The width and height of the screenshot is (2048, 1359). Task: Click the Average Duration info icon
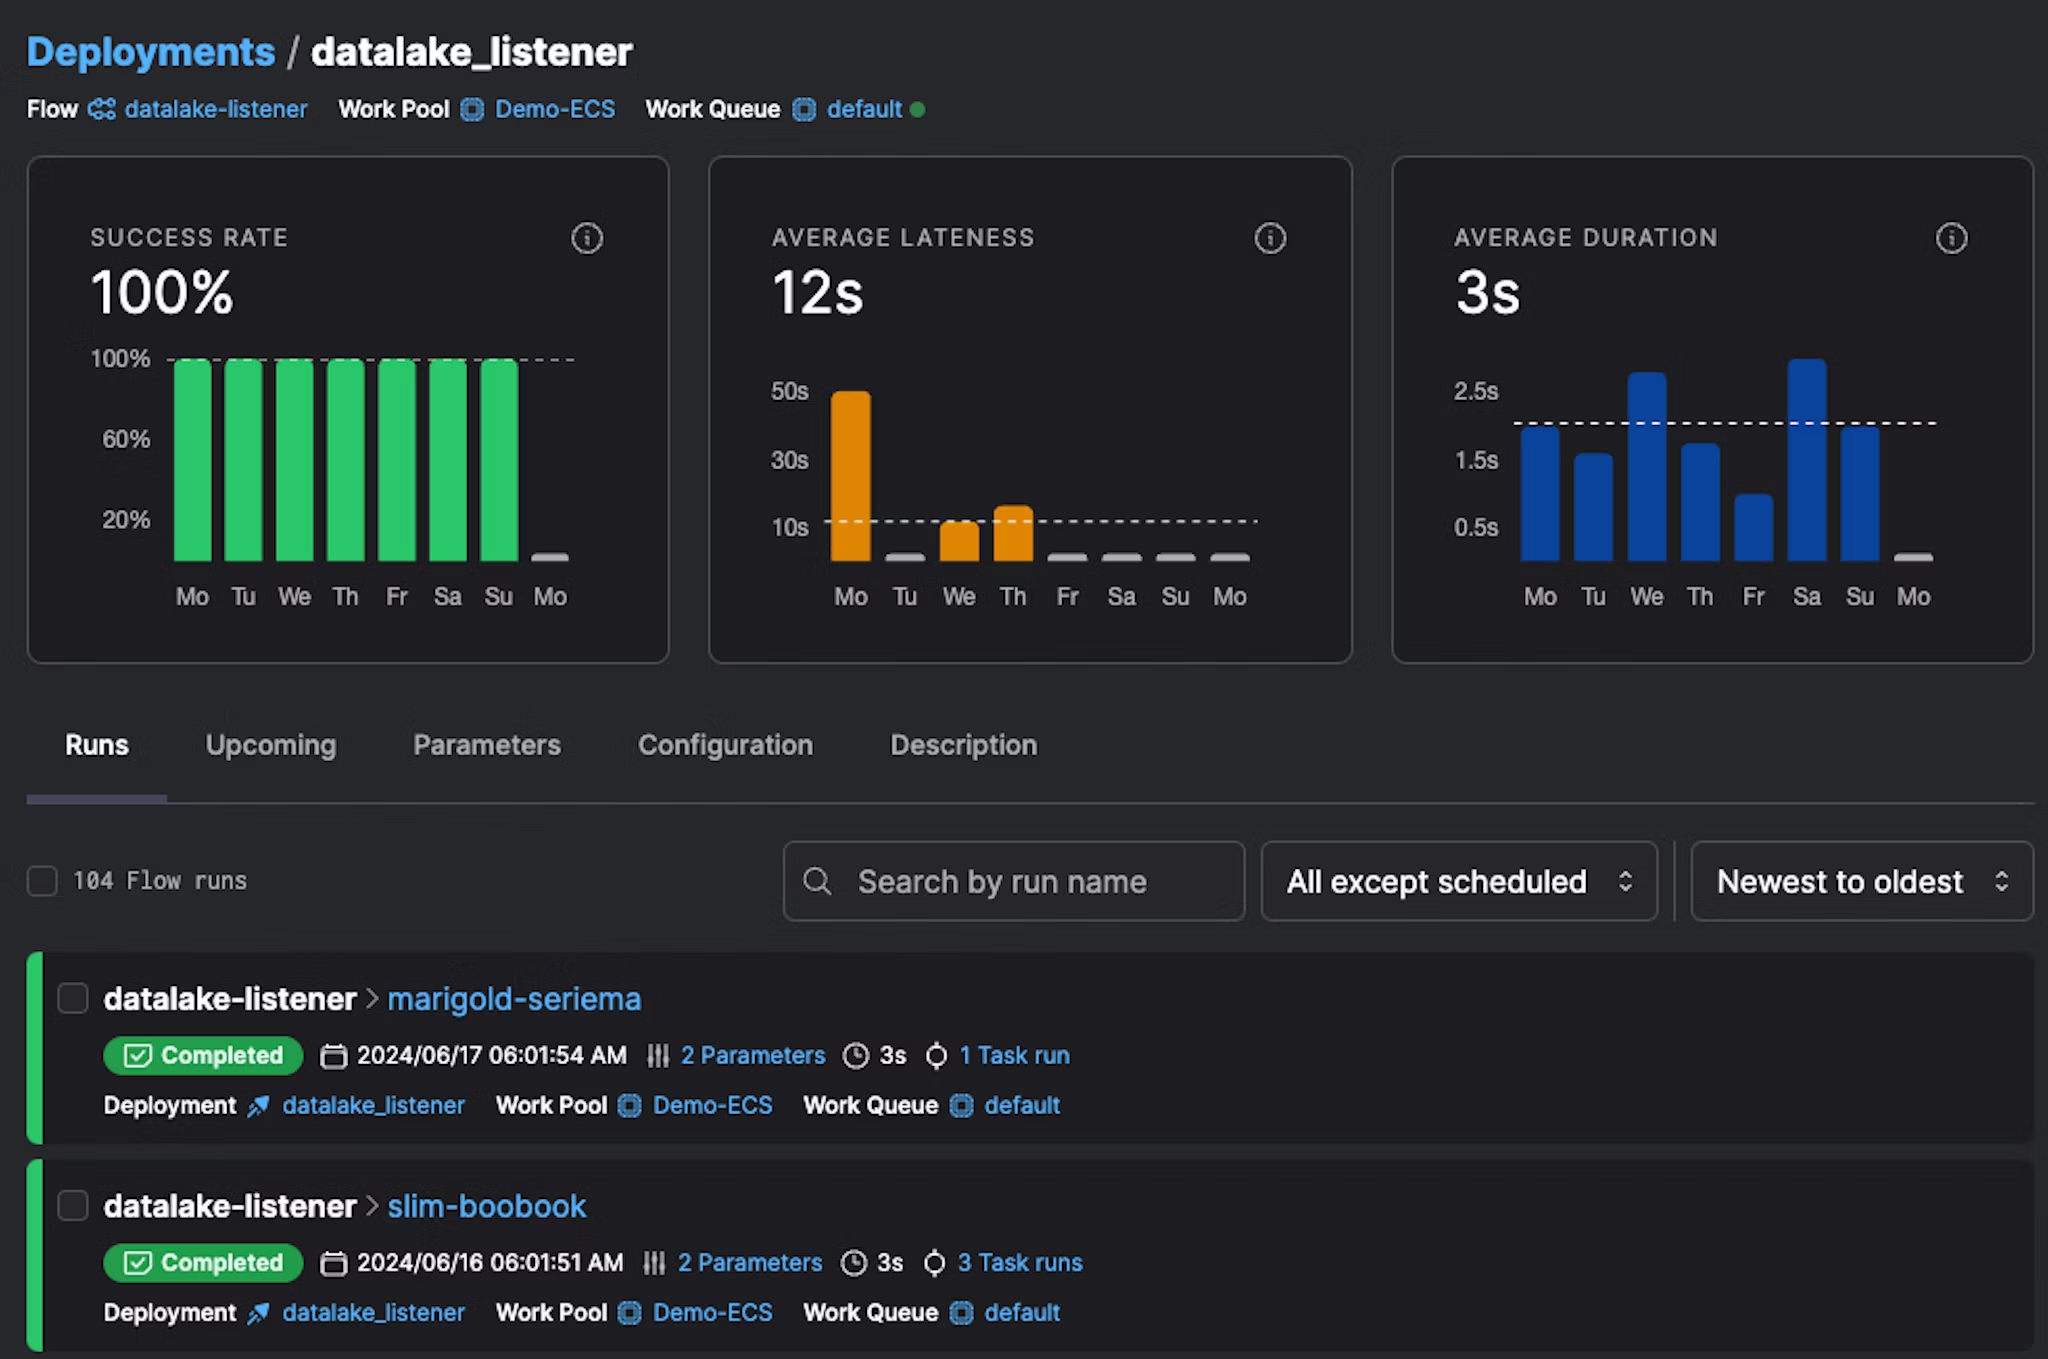[x=1951, y=238]
